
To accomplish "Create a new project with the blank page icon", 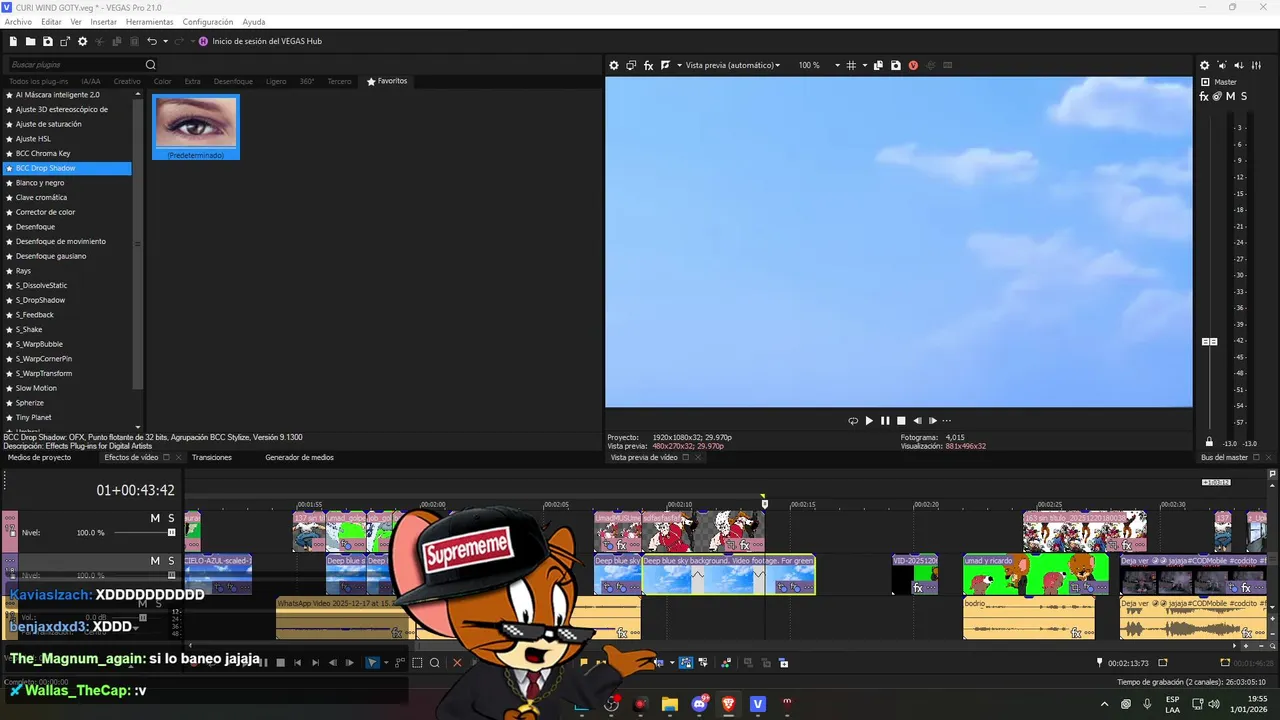I will tap(14, 41).
